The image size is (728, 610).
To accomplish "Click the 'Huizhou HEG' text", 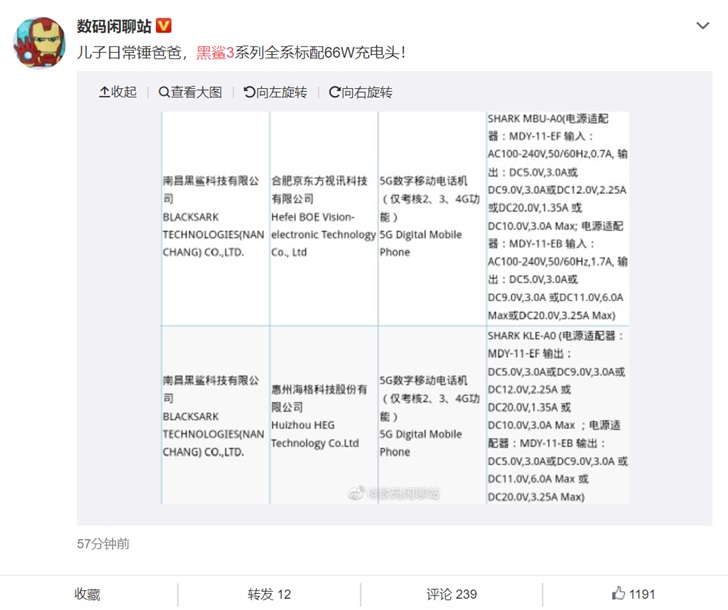I will point(303,425).
